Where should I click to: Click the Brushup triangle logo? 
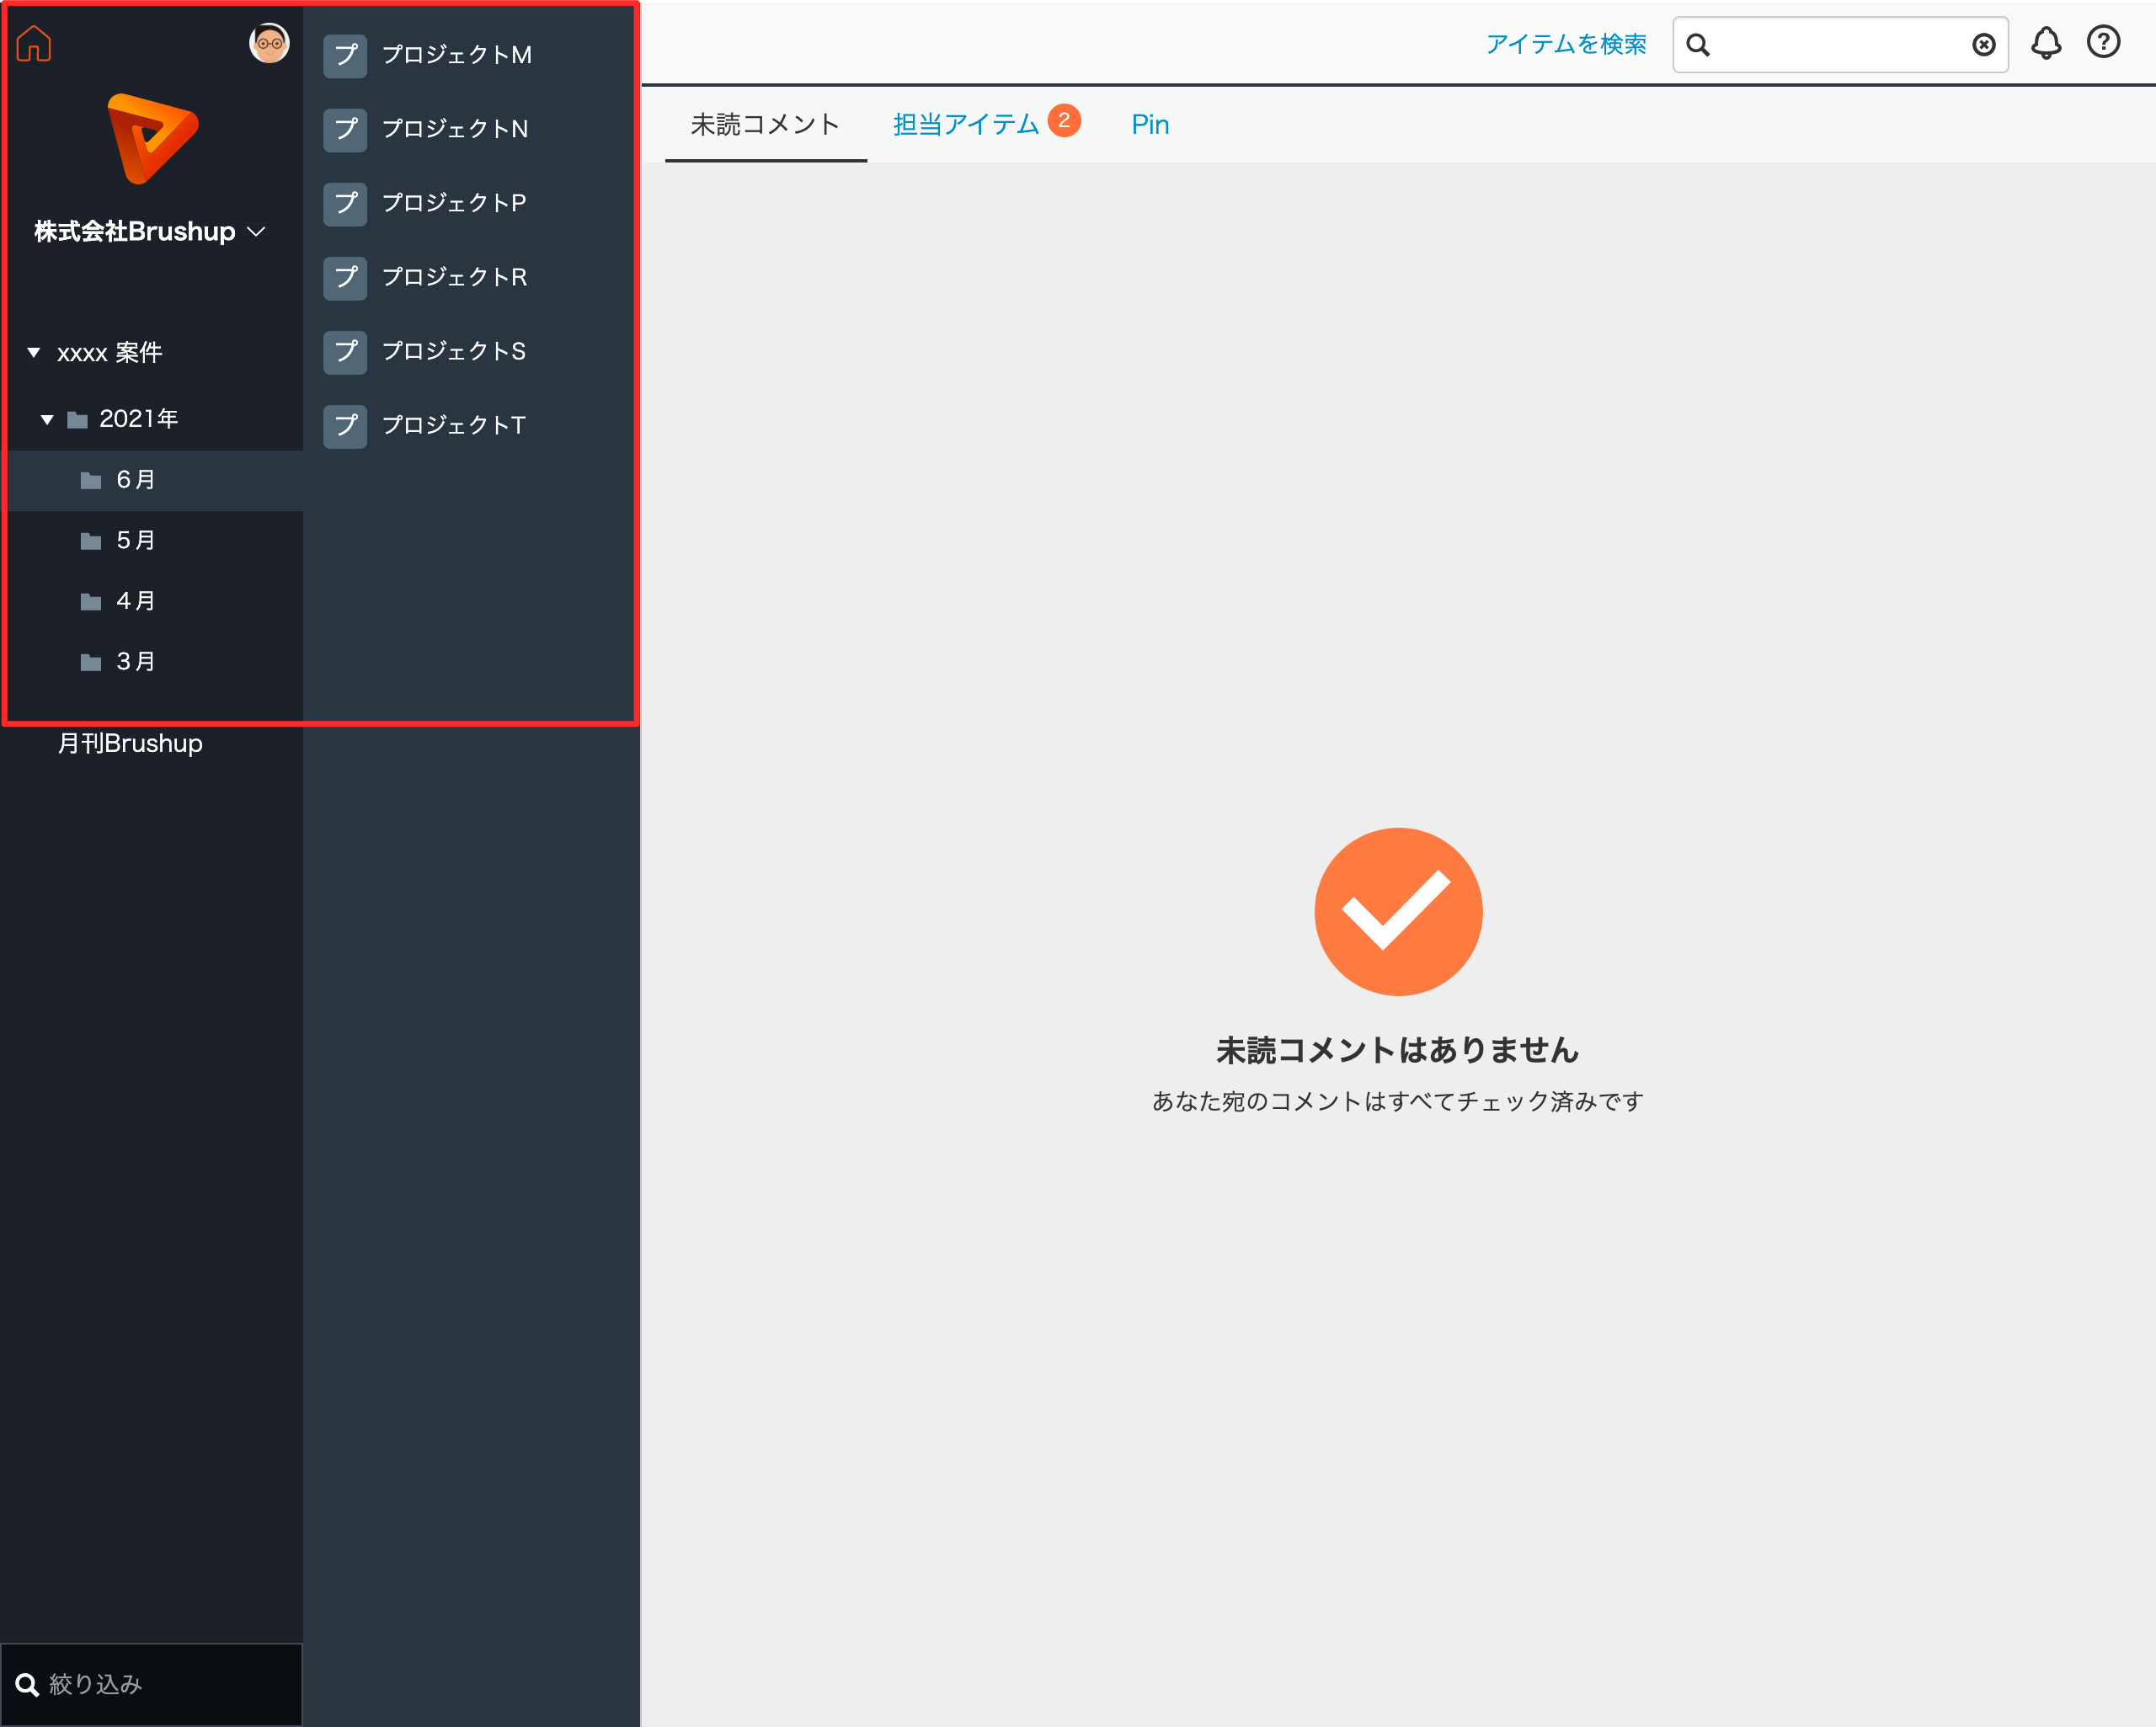point(152,138)
